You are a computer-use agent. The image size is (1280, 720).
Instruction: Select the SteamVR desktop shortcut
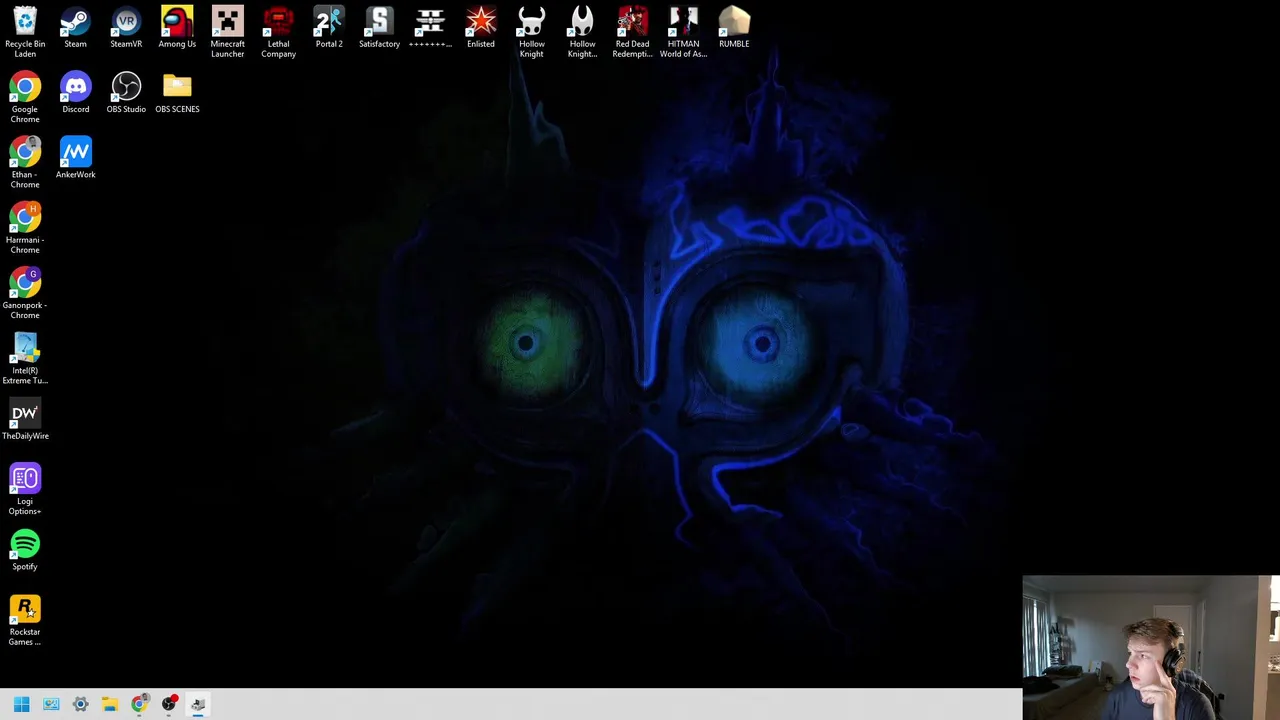126,28
